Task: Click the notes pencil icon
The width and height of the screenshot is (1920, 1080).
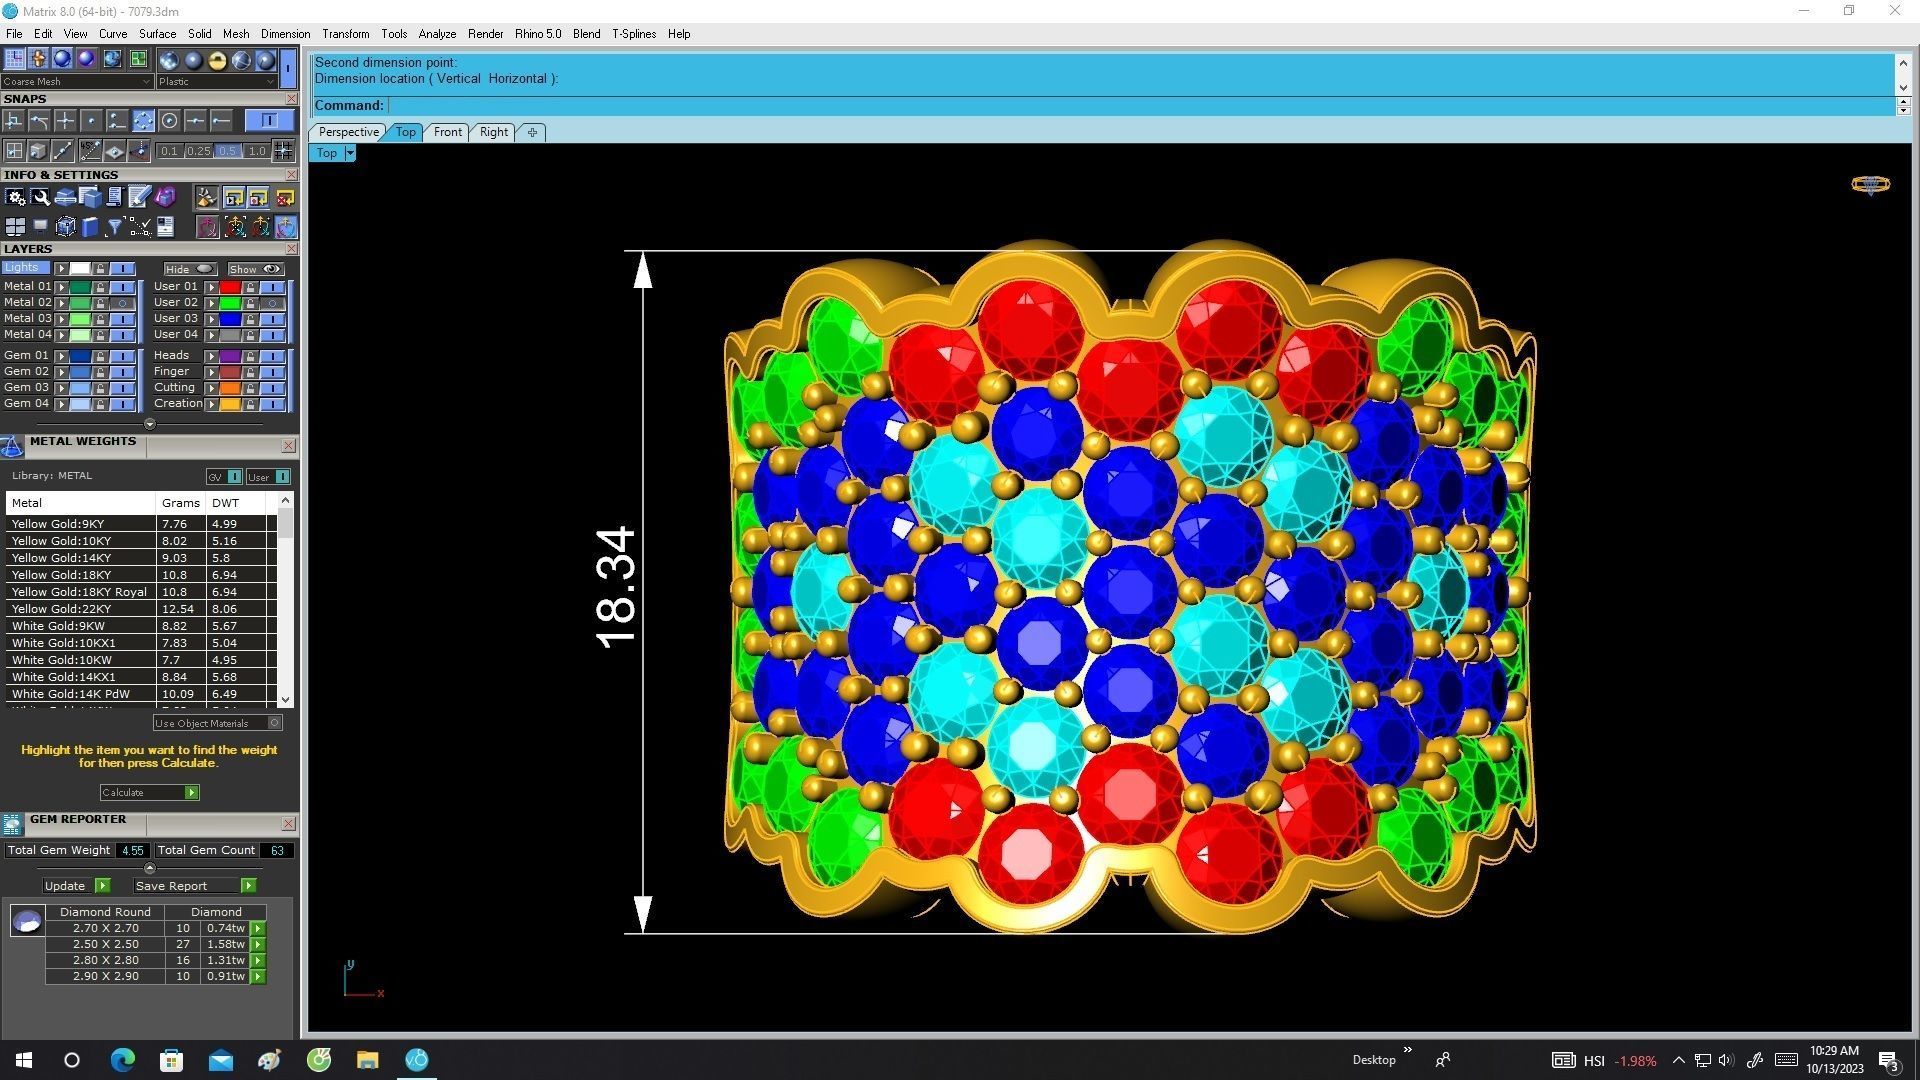Action: (x=139, y=197)
